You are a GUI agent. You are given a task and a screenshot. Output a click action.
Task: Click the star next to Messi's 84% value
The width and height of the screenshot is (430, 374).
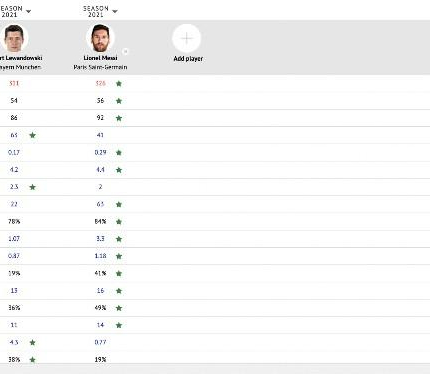coord(119,222)
